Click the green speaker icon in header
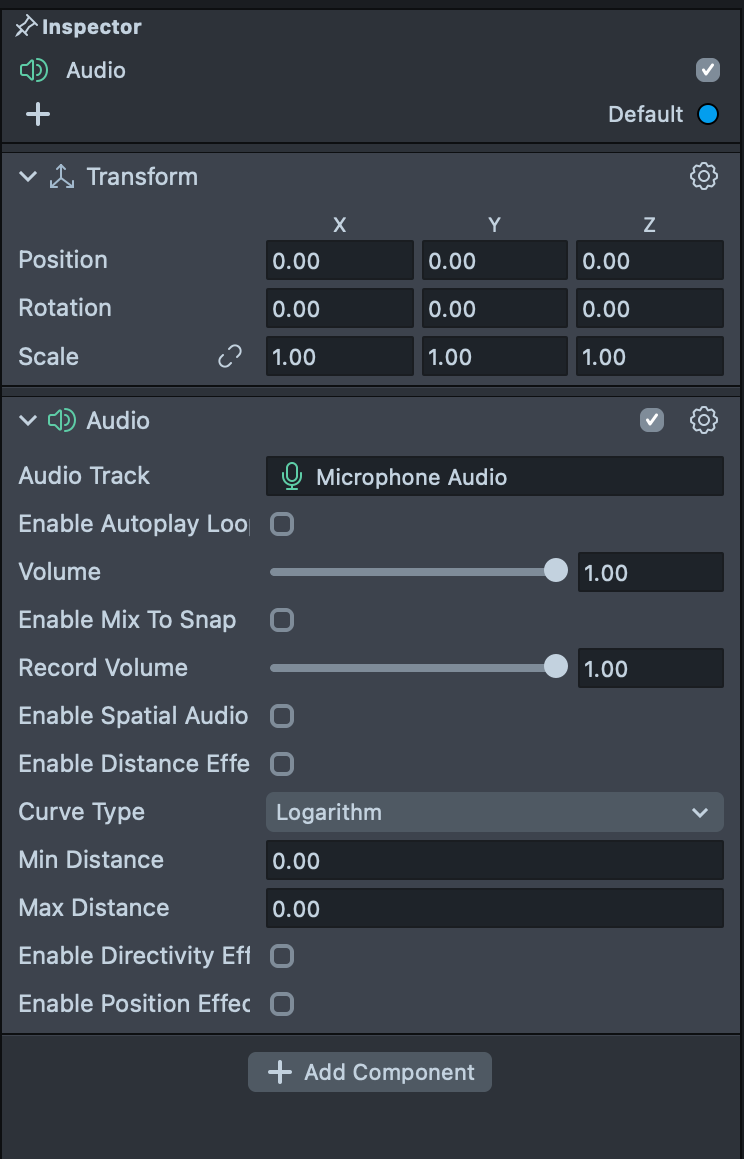The height and width of the screenshot is (1159, 744). (34, 70)
